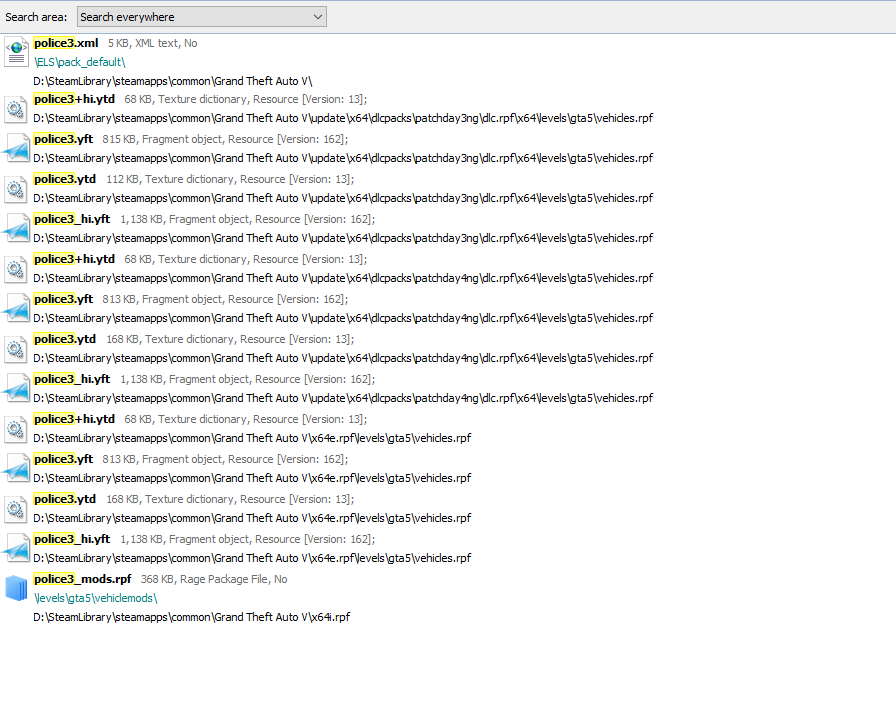Select the police3_mods.rpf file name
This screenshot has height=725, width=896.
click(83, 579)
